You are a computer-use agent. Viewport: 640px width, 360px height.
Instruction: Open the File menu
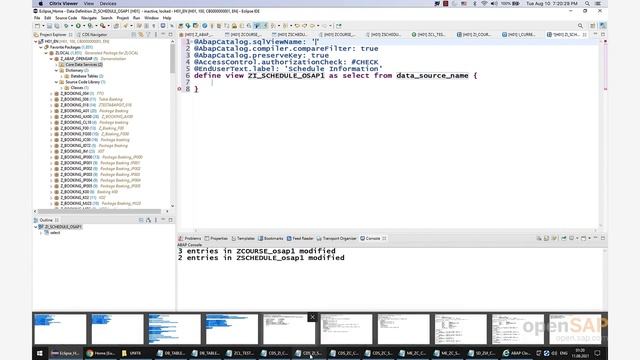tap(37, 18)
